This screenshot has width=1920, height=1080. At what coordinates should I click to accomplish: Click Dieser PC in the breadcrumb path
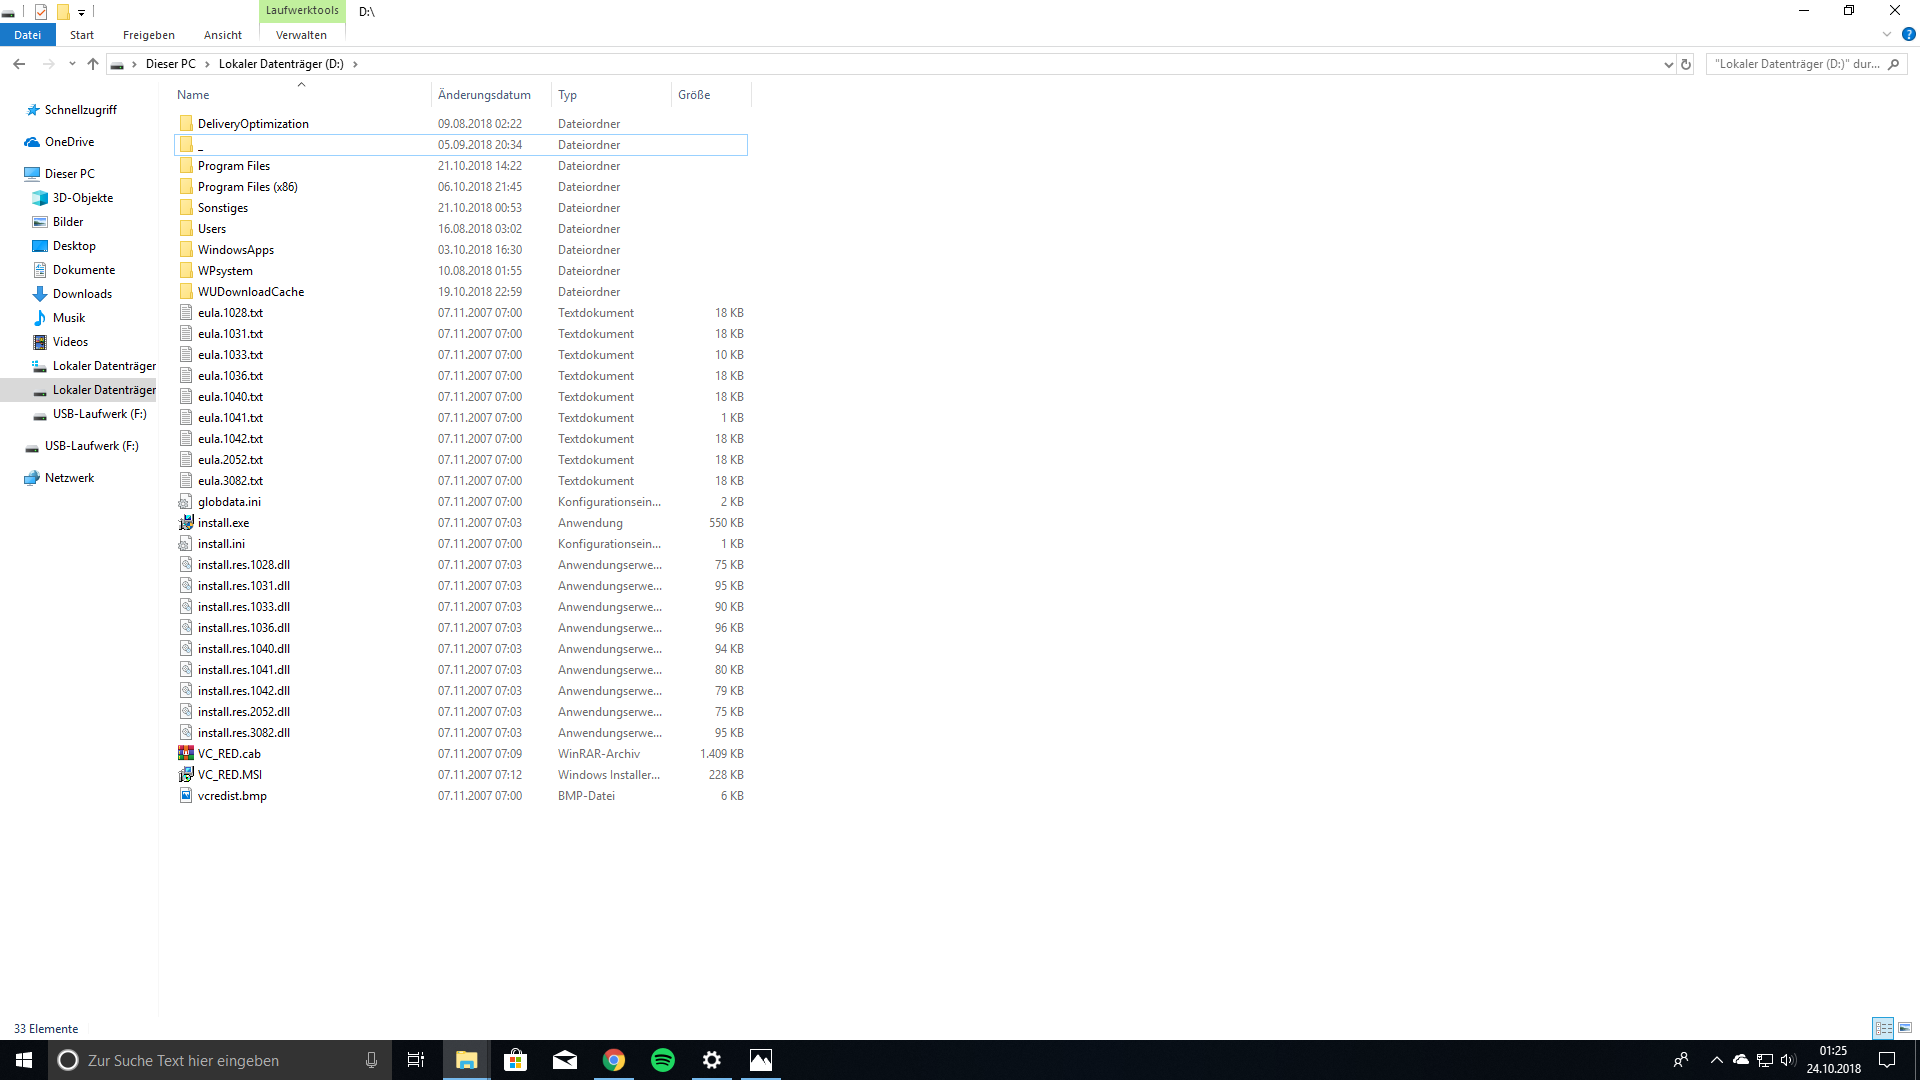[170, 64]
